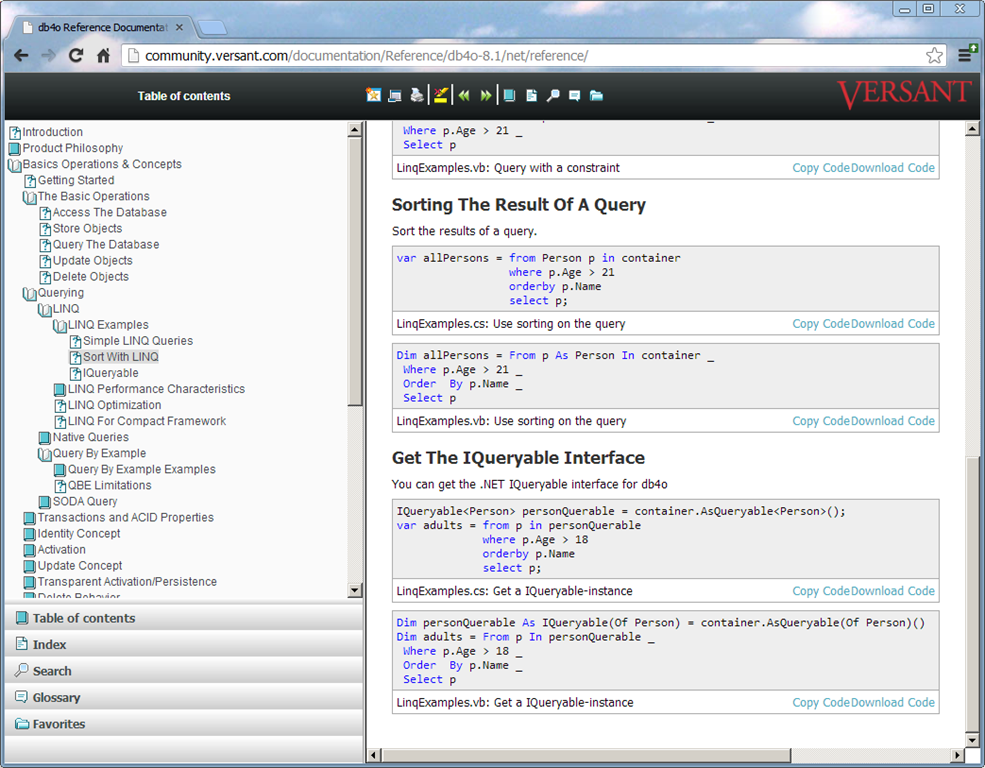Viewport: 985px width, 768px height.
Task: Go to previous topic with green back arrows
Action: coord(464,96)
